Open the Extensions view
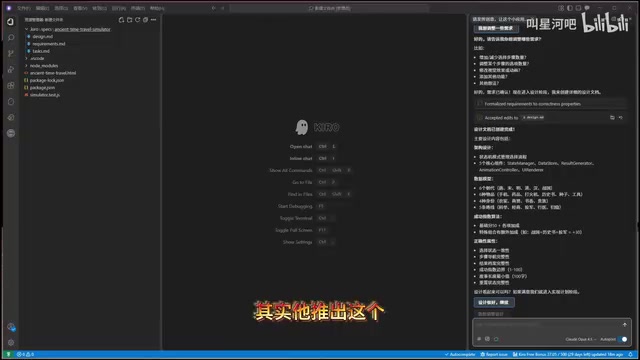The width and height of the screenshot is (640, 360). [x=11, y=85]
